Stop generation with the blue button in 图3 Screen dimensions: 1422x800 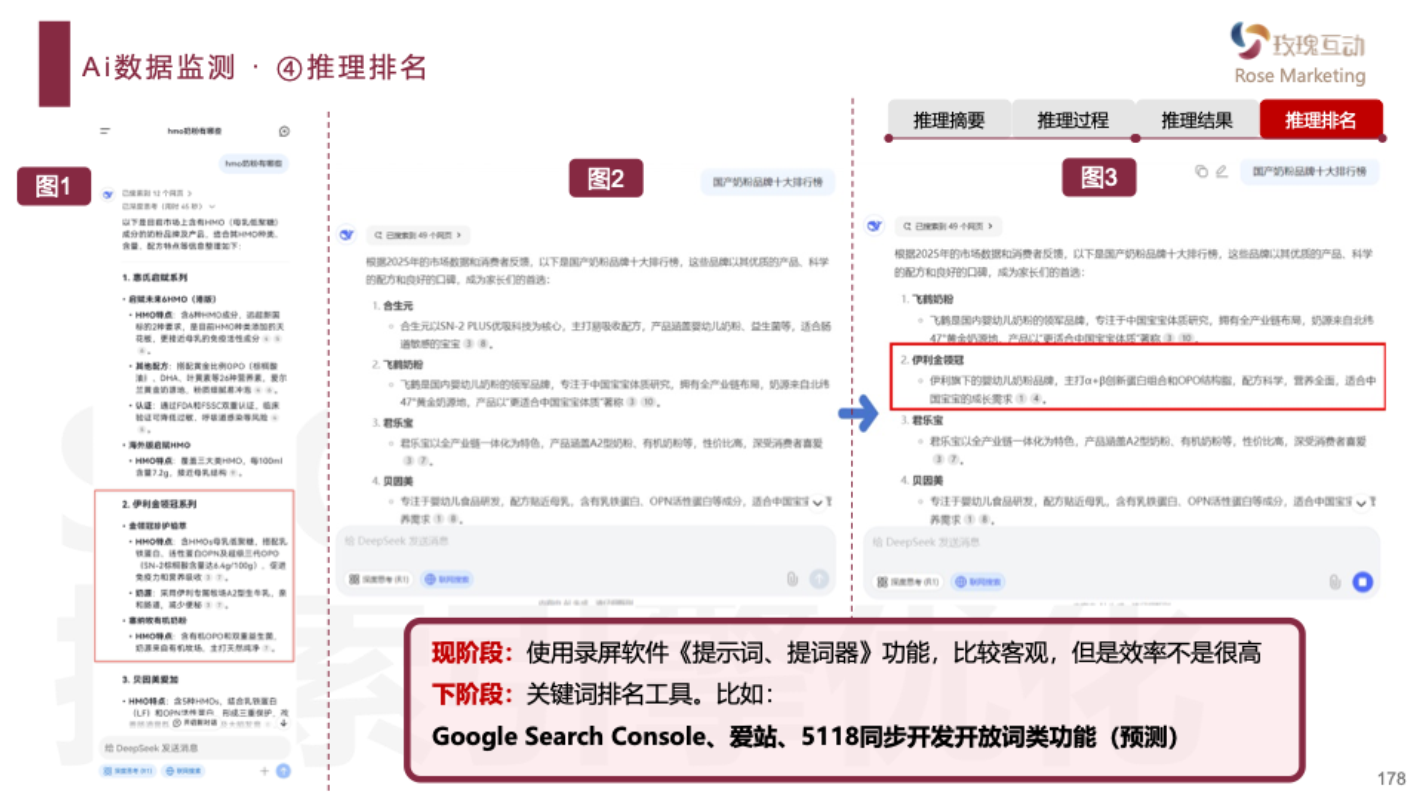1362,581
